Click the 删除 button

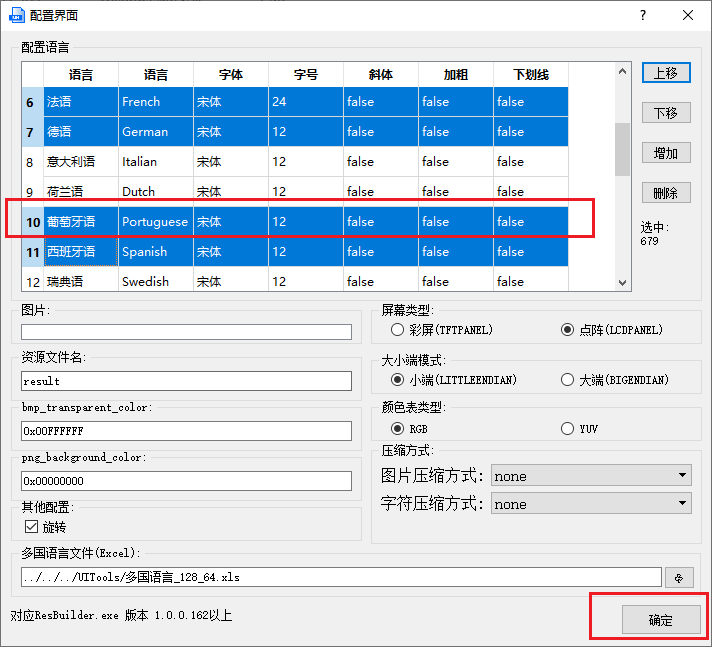(666, 193)
